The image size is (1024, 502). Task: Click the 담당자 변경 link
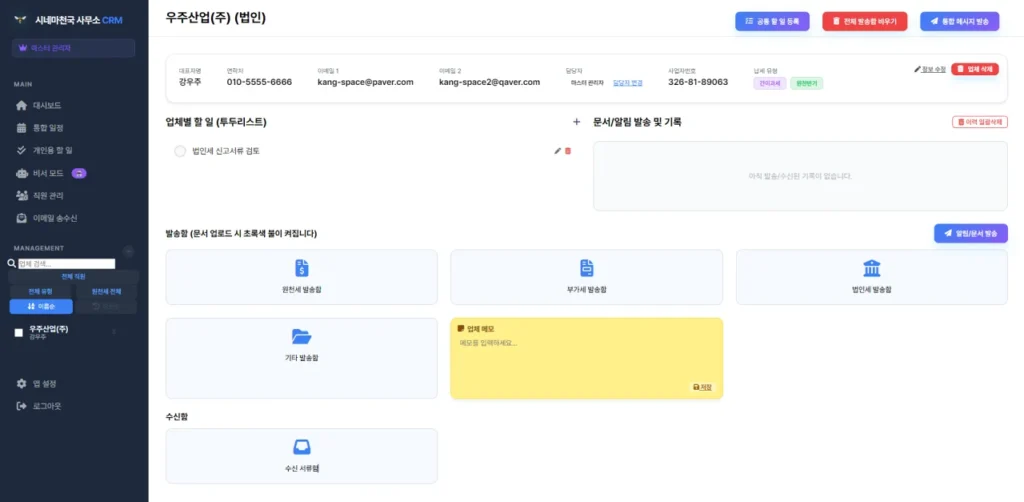point(627,83)
